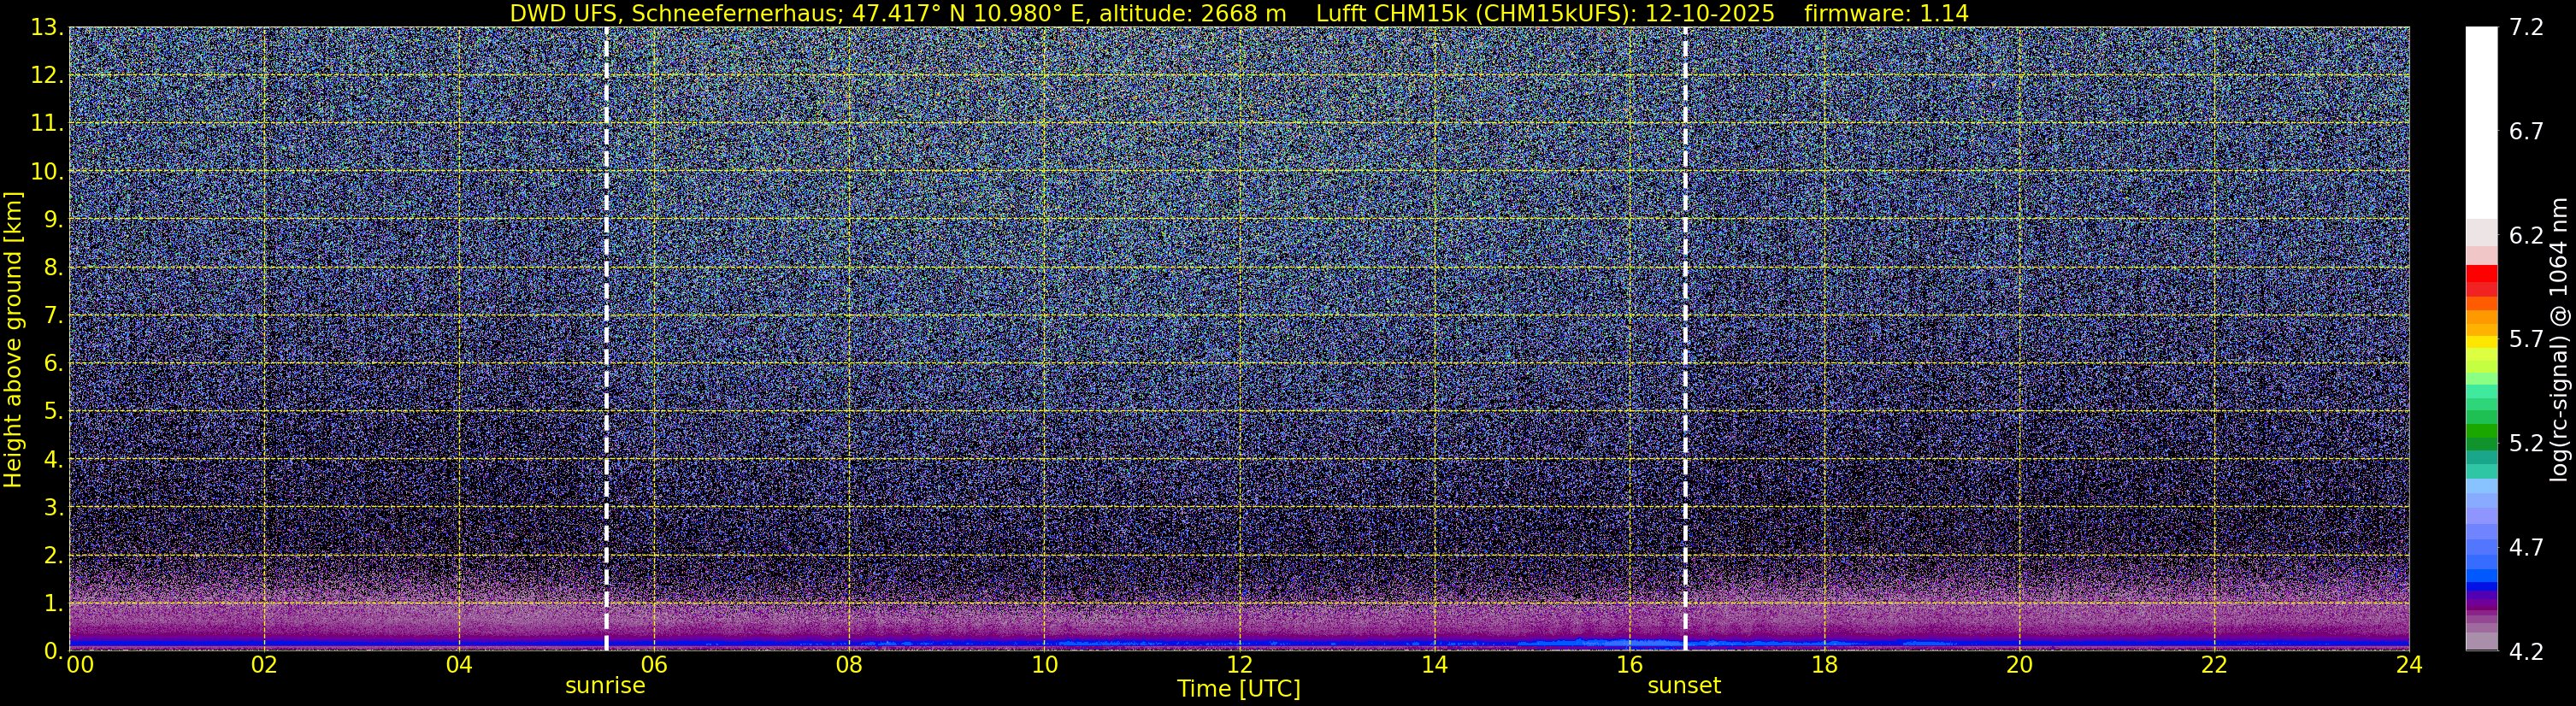Click the height axis tick label 1

point(53,604)
